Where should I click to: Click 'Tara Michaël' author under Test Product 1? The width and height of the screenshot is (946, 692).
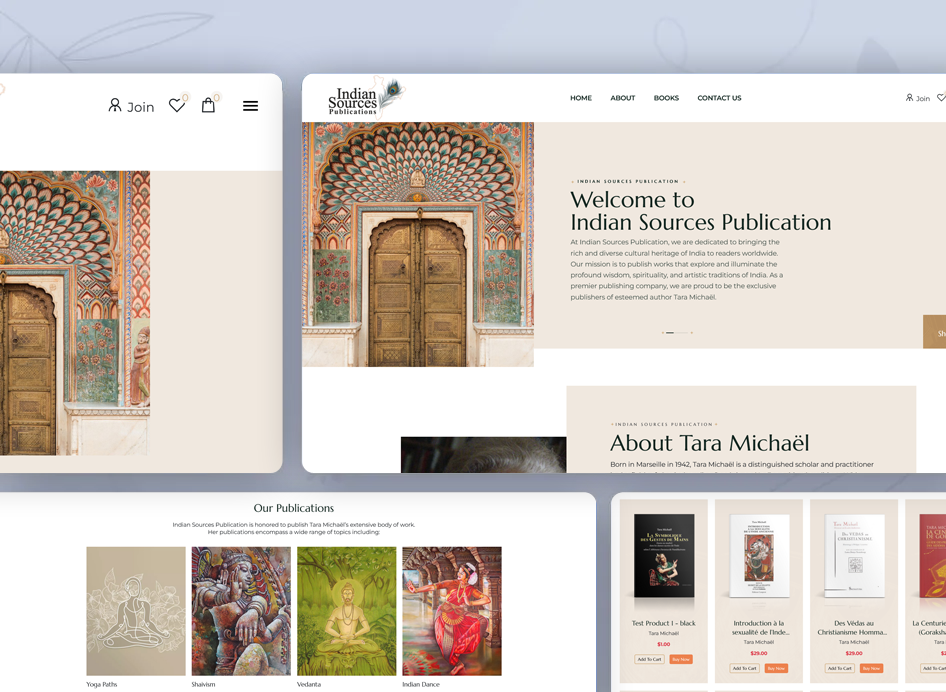point(664,633)
